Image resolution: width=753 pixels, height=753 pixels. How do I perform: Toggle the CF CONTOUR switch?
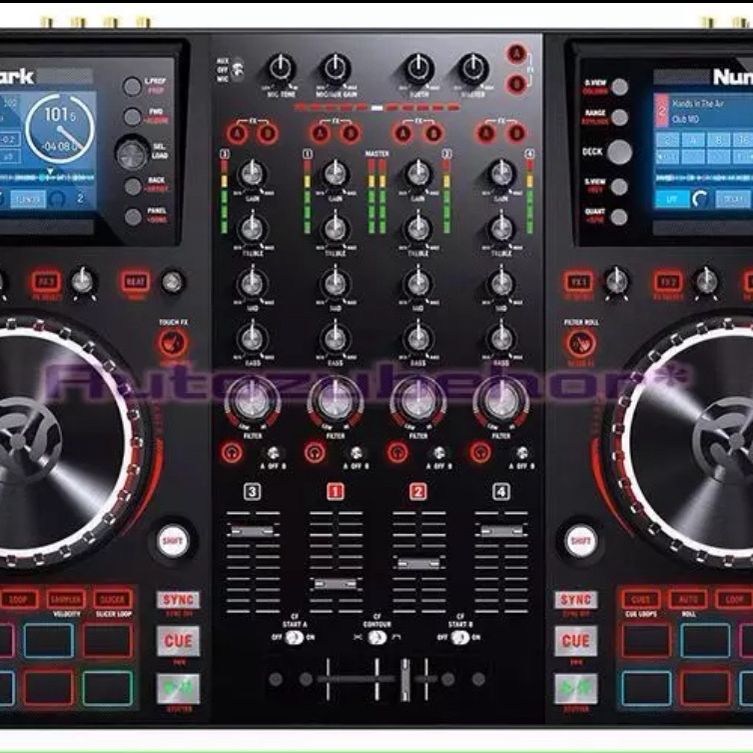pos(377,638)
